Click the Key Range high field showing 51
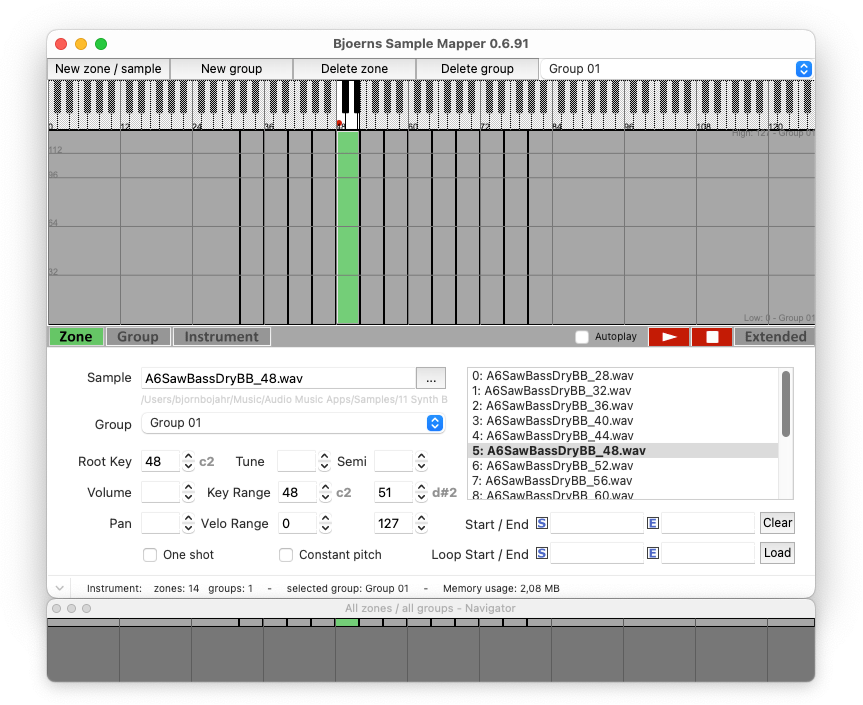 click(394, 493)
